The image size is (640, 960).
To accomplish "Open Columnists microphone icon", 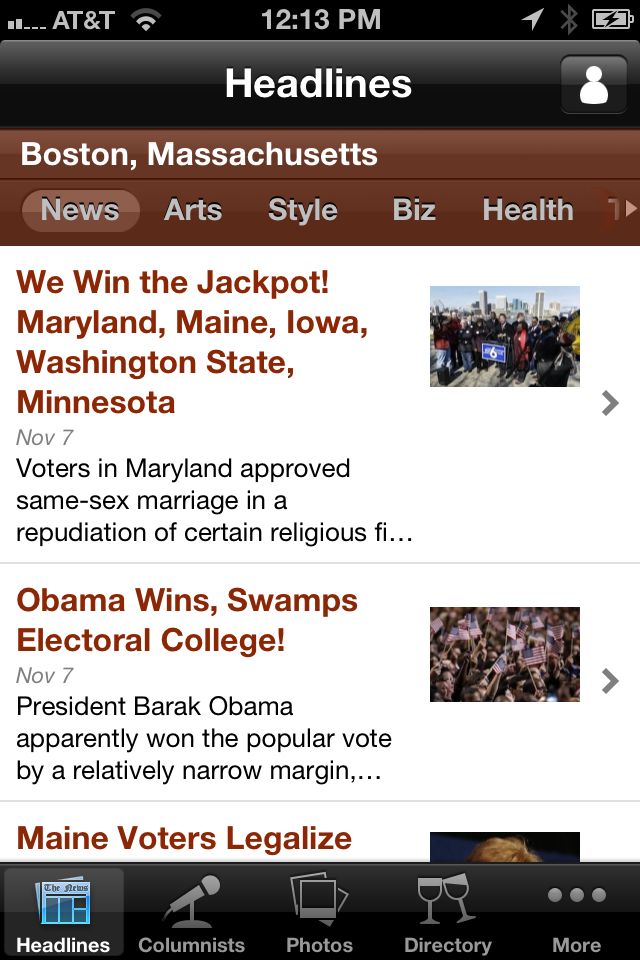I will click(x=191, y=900).
